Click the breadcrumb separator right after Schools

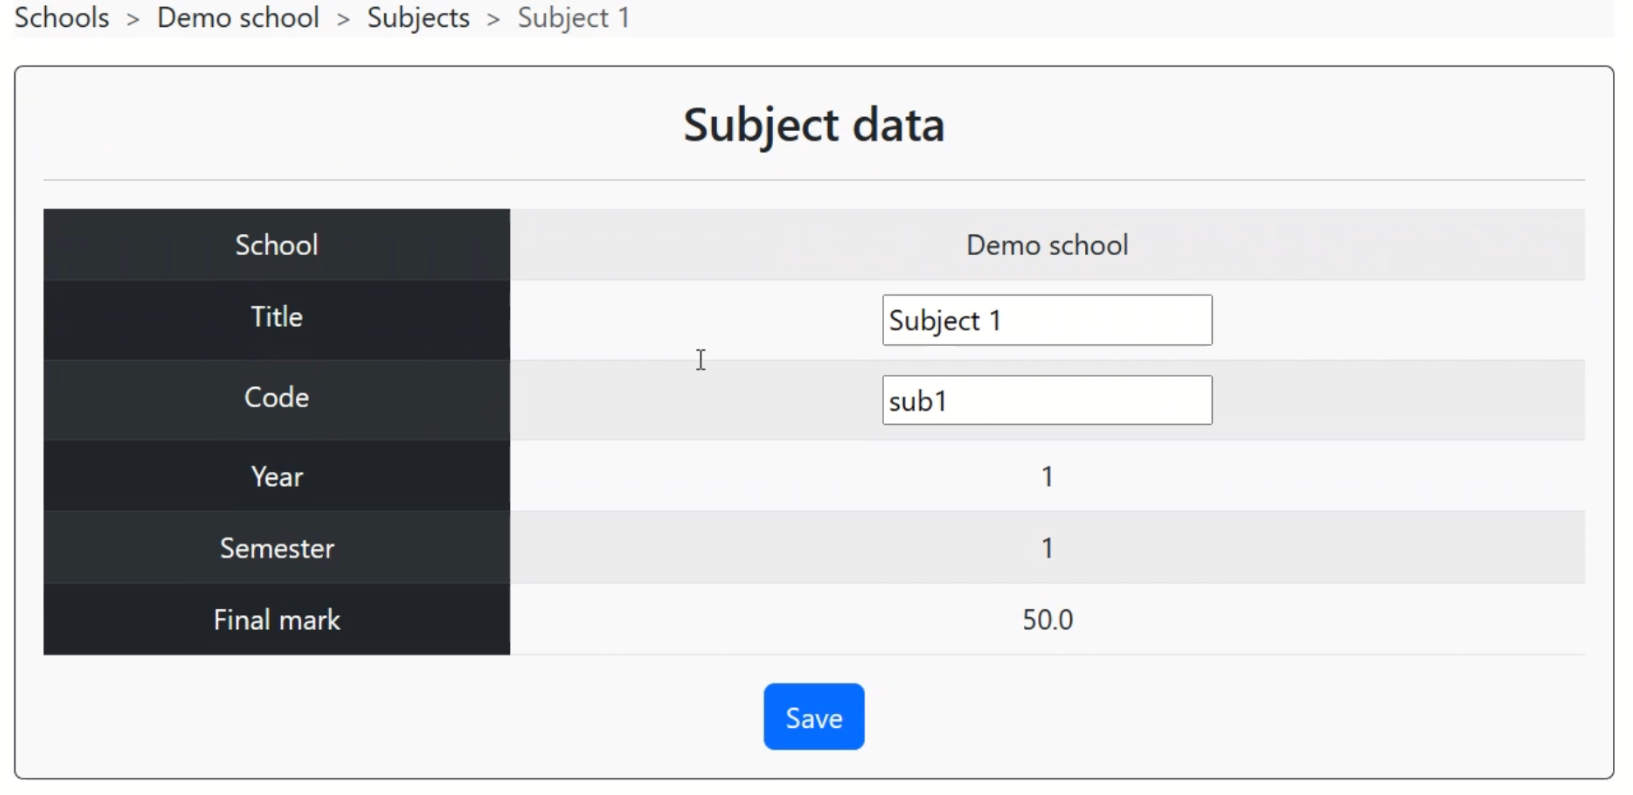point(133,19)
